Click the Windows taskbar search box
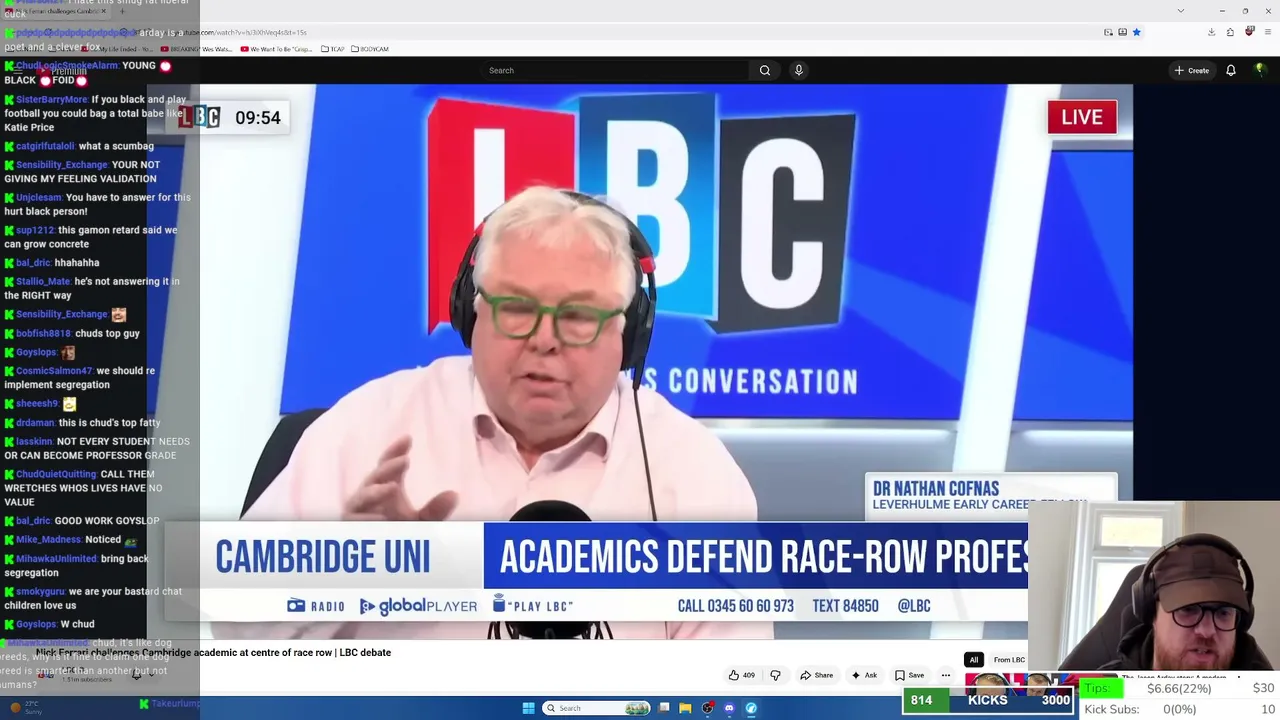Image resolution: width=1280 pixels, height=720 pixels. [597, 708]
